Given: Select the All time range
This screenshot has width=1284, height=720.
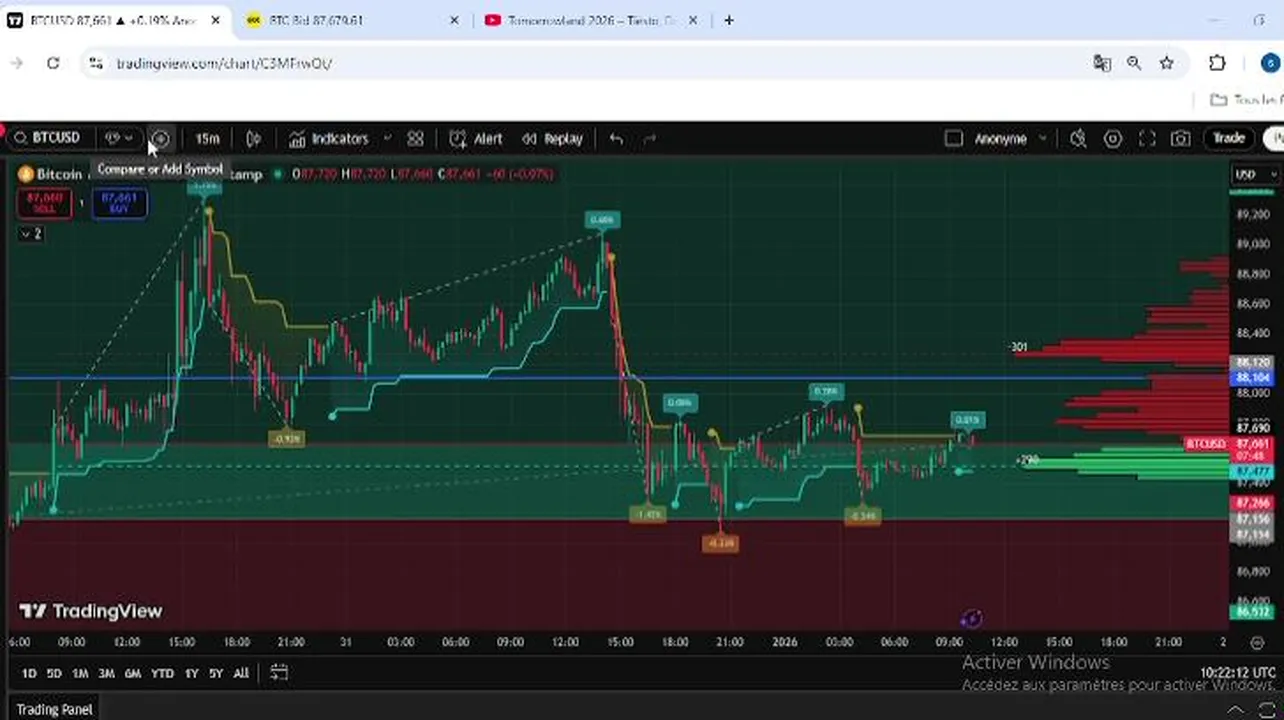Looking at the screenshot, I should tap(241, 673).
